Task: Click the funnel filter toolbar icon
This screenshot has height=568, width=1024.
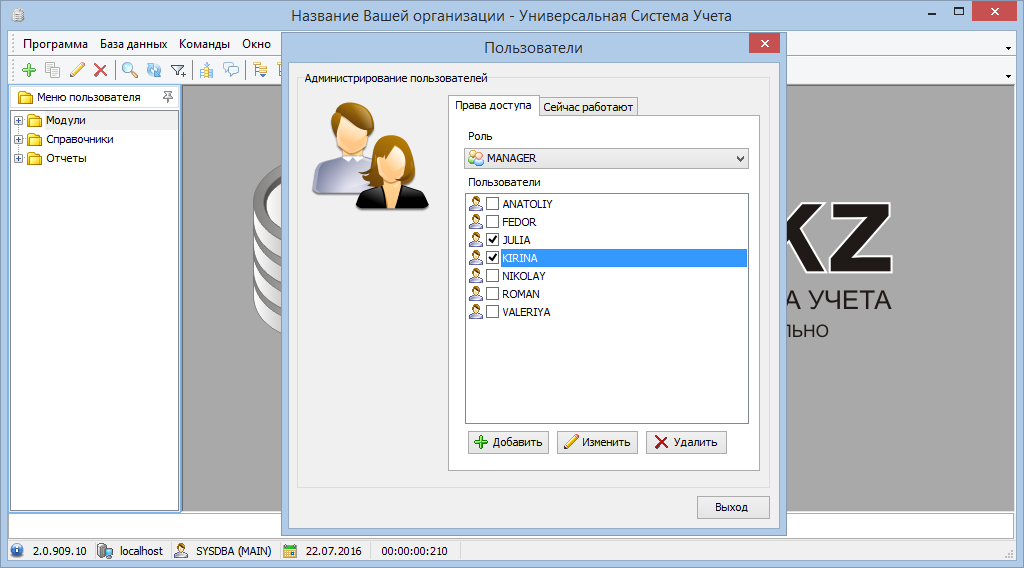Action: [178, 70]
